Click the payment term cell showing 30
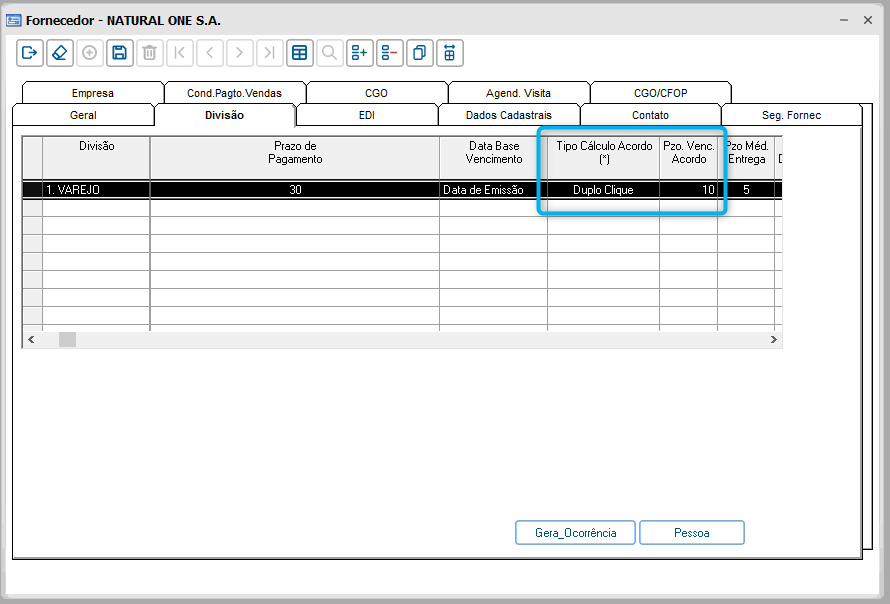Screen dimensions: 890x604 click(295, 190)
